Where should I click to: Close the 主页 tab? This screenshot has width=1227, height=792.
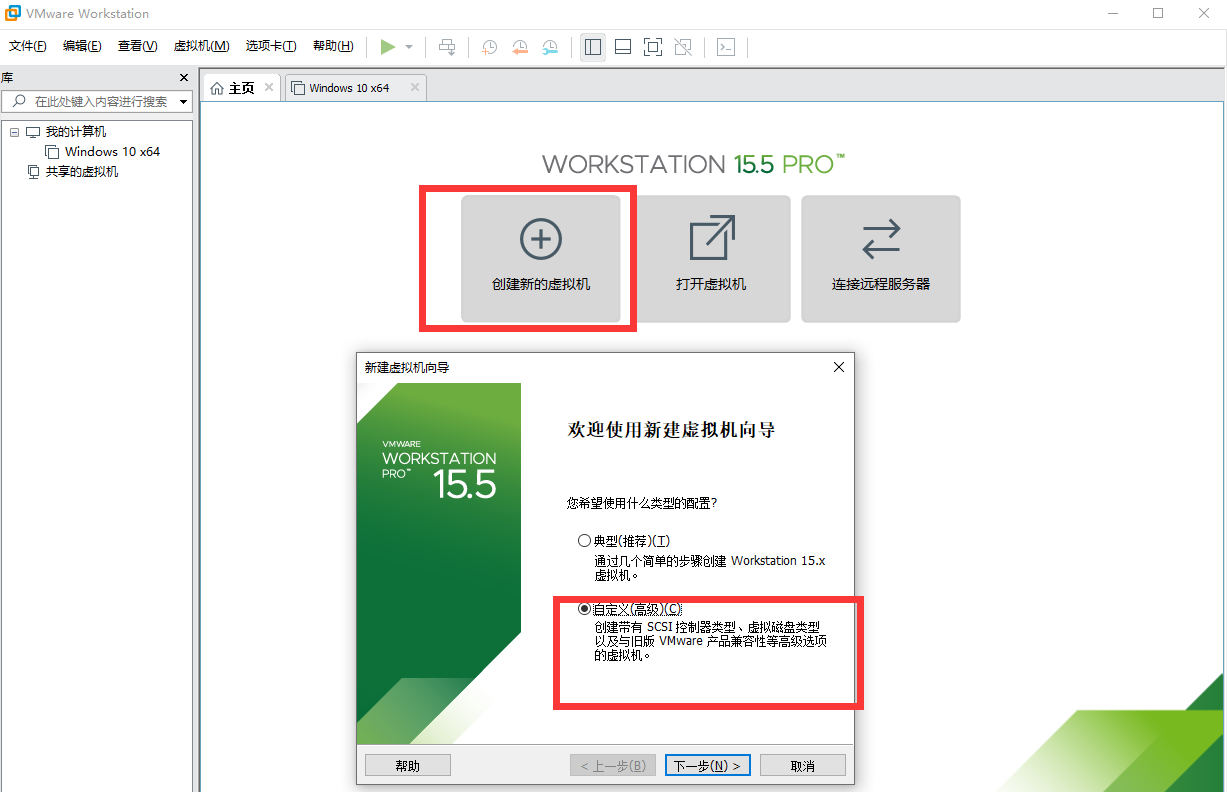269,88
